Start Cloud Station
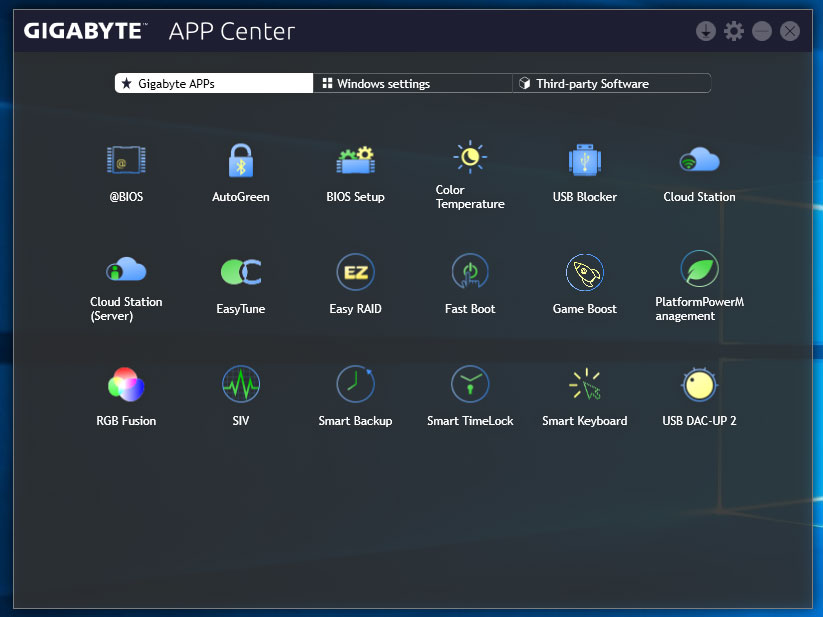 tap(699, 160)
